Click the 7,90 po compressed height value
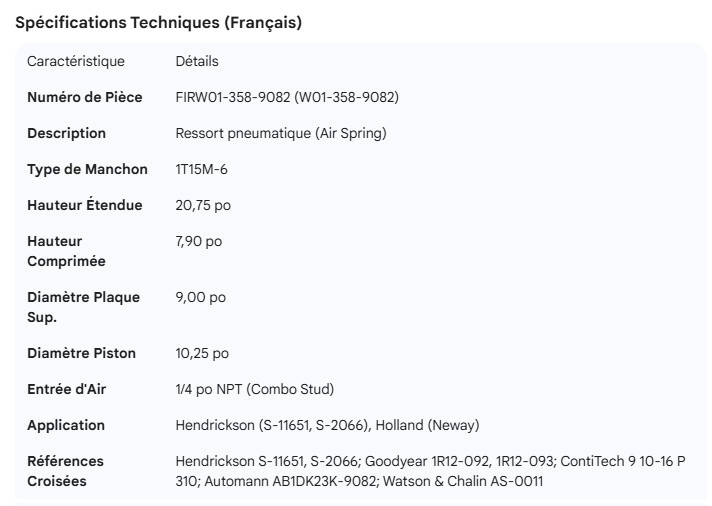The width and height of the screenshot is (712, 506). point(199,241)
